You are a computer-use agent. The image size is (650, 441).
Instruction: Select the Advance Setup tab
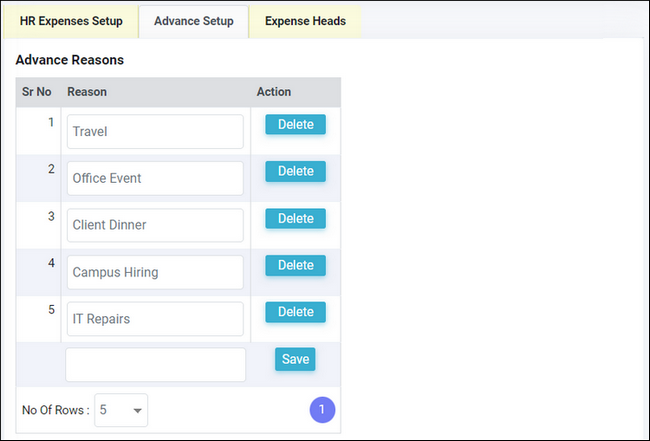coord(194,21)
